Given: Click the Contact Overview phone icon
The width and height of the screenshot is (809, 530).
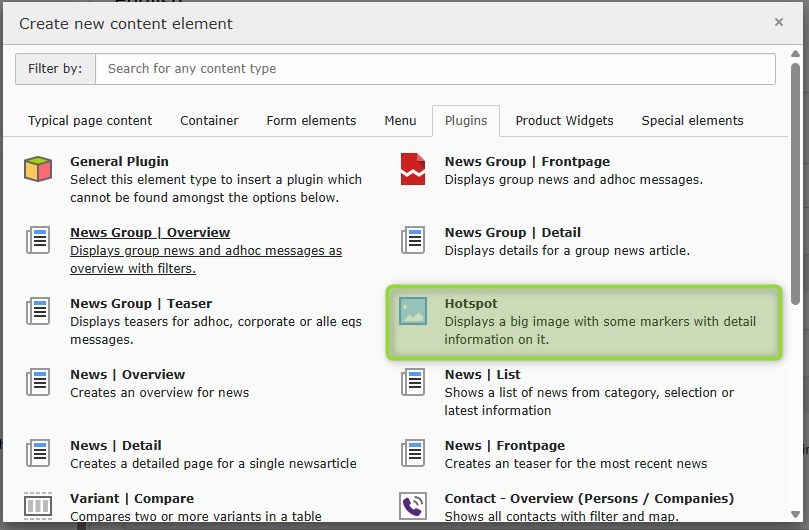Looking at the screenshot, I should coord(413,505).
